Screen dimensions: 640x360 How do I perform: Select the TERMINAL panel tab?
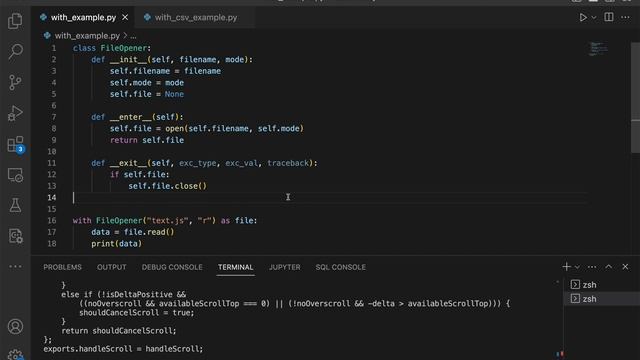click(x=236, y=267)
